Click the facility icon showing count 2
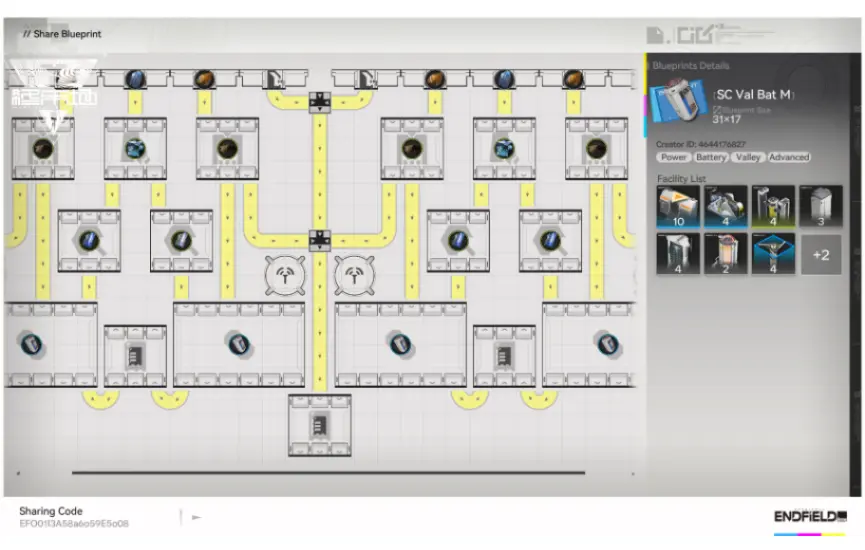The image size is (865, 550). pyautogui.click(x=725, y=254)
